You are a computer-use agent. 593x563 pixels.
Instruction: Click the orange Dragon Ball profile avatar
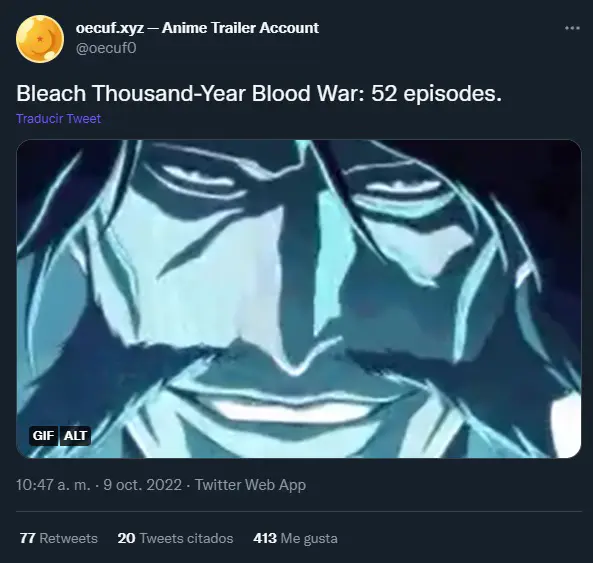[x=40, y=39]
